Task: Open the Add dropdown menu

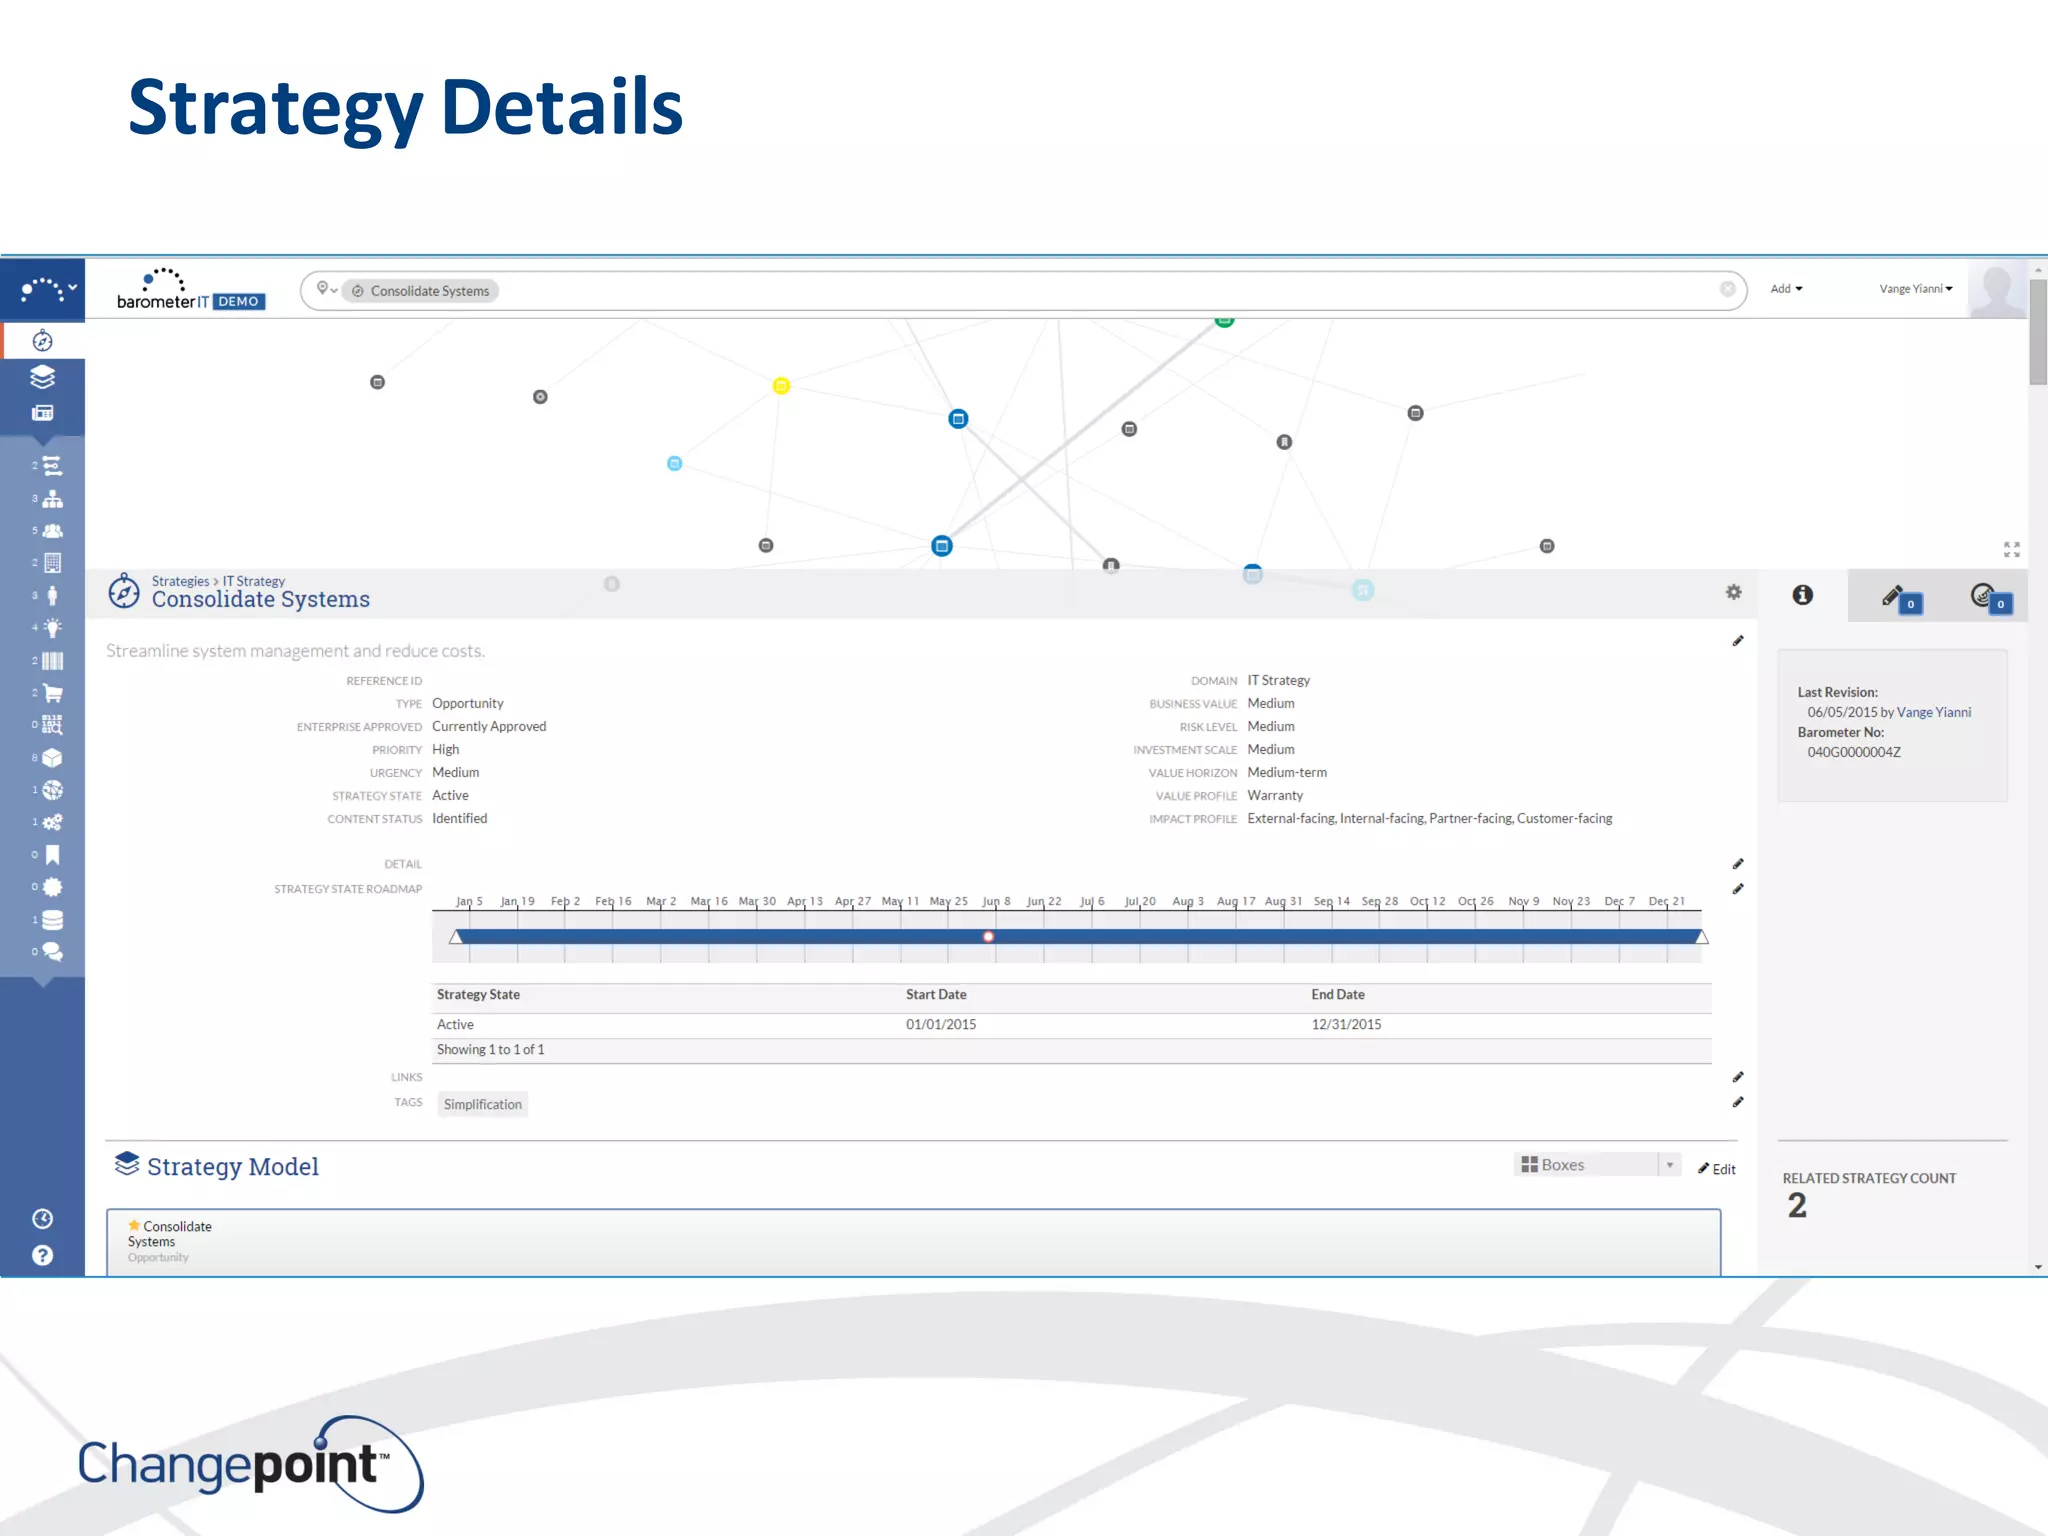Action: (x=1786, y=289)
